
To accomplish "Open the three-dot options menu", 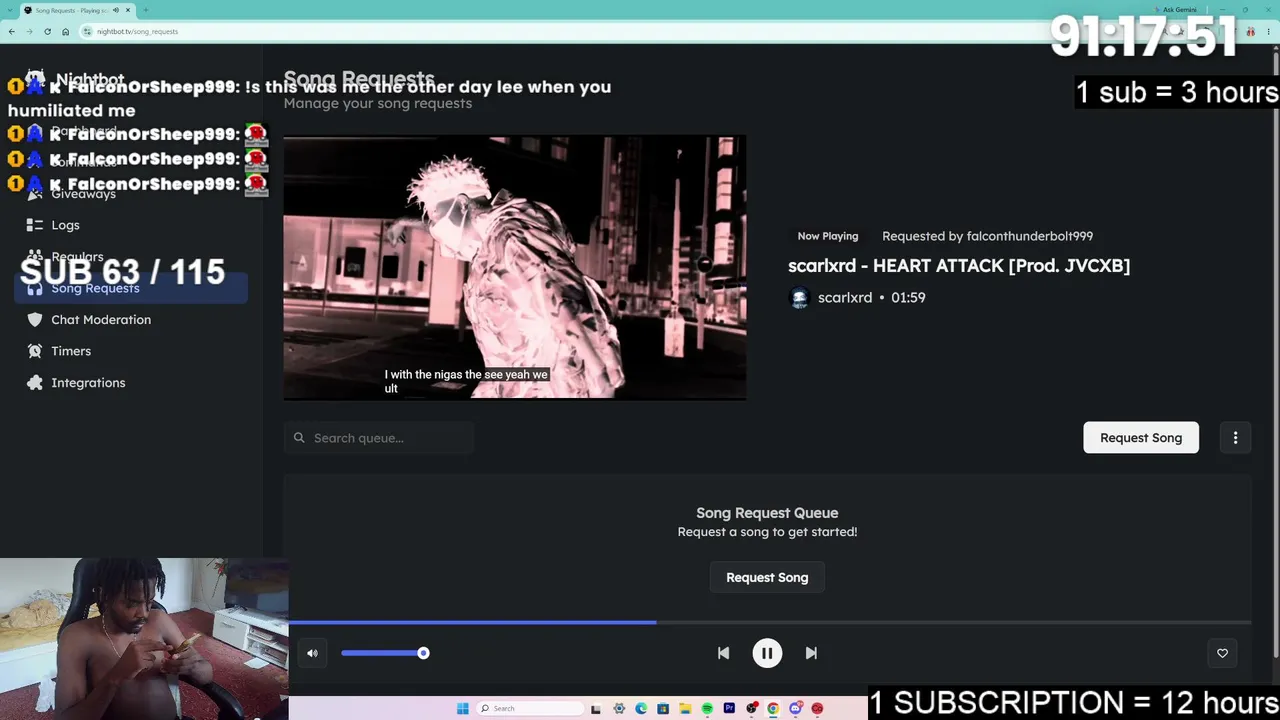I will [1235, 438].
